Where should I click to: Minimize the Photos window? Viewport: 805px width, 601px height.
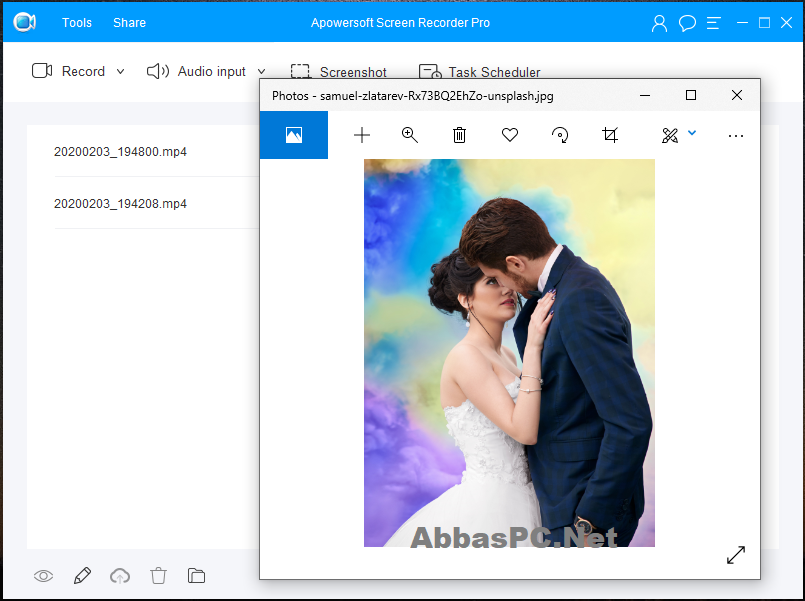(x=645, y=95)
